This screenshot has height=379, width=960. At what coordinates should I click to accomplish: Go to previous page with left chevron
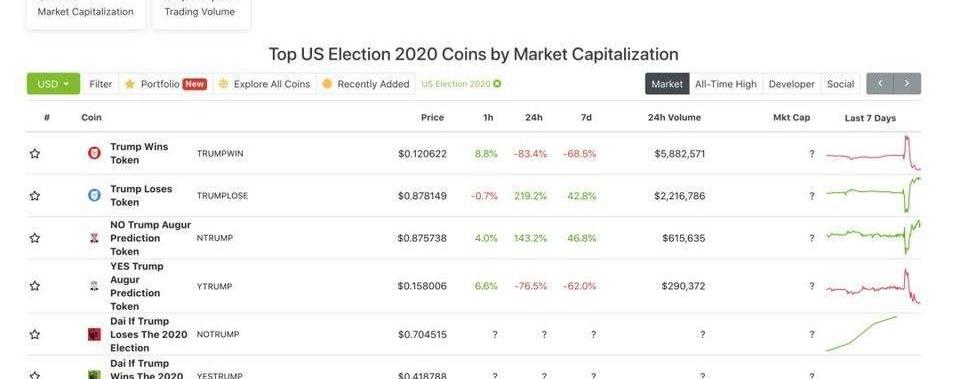pos(880,84)
